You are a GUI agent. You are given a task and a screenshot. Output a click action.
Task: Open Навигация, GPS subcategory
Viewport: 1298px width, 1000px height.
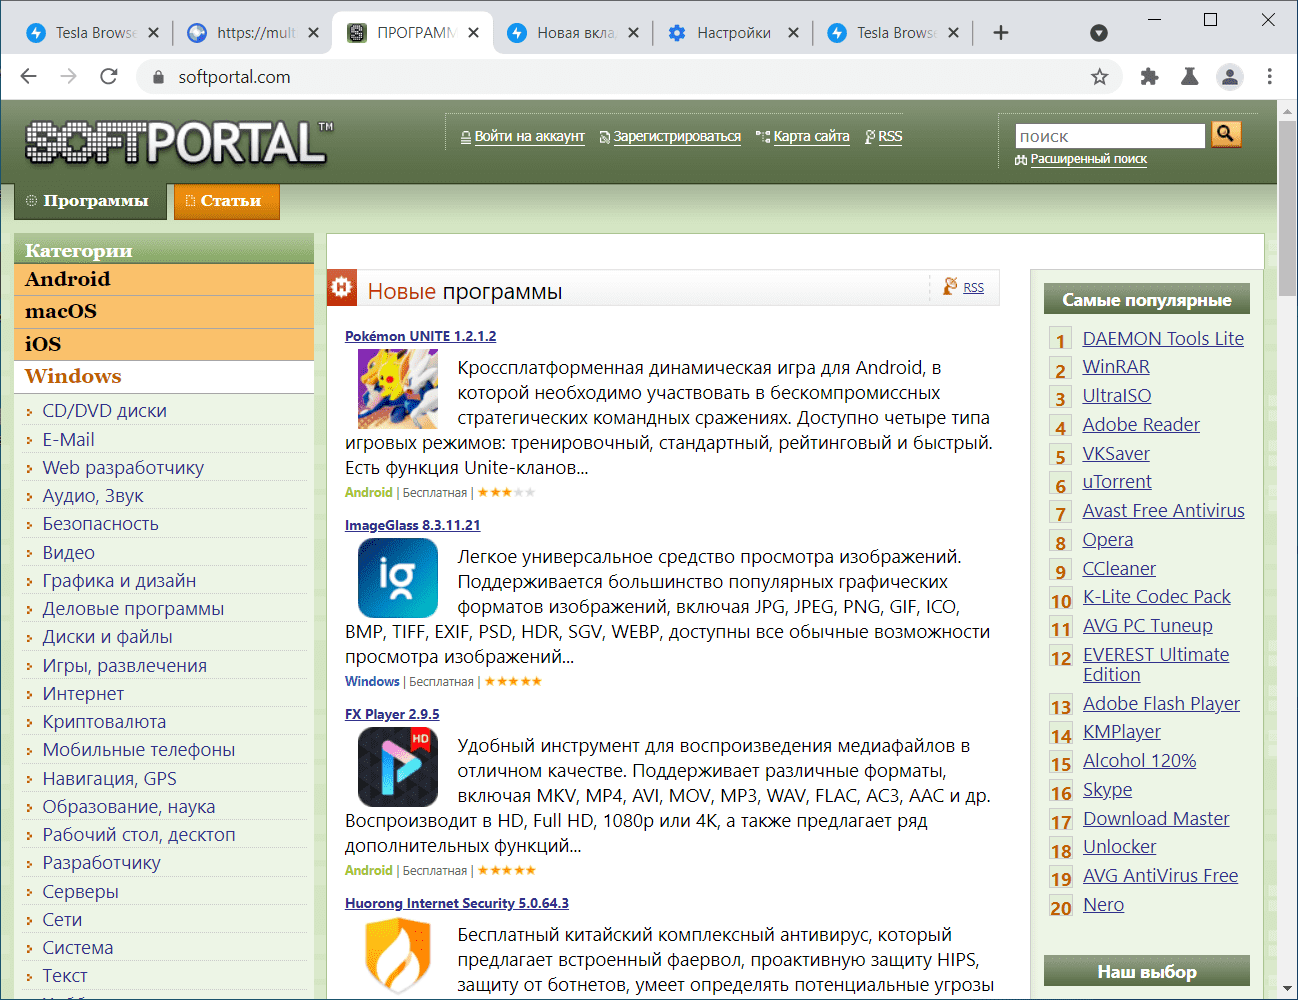click(109, 779)
